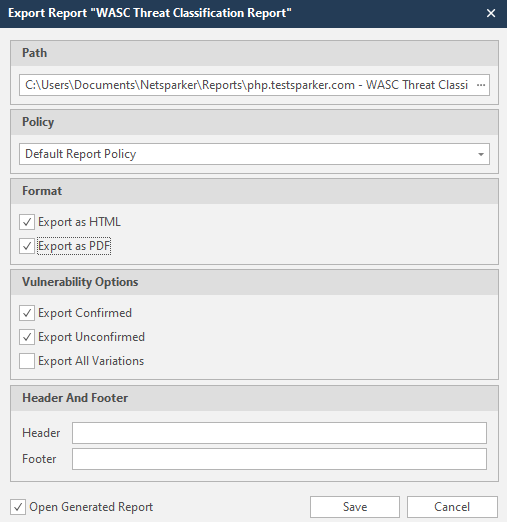Open the Default Report Policy dropdown arrow
507x522 pixels.
click(481, 154)
